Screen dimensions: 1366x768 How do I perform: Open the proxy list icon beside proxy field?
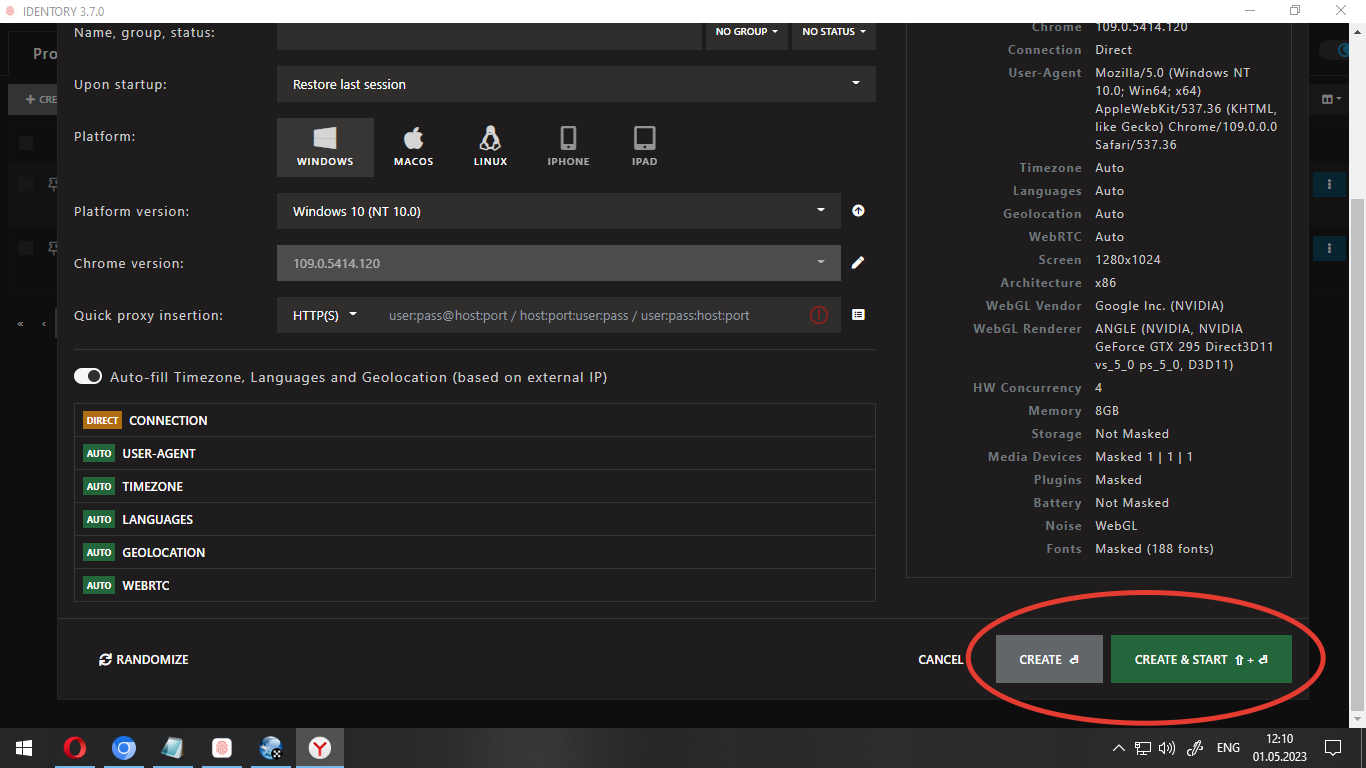858,315
